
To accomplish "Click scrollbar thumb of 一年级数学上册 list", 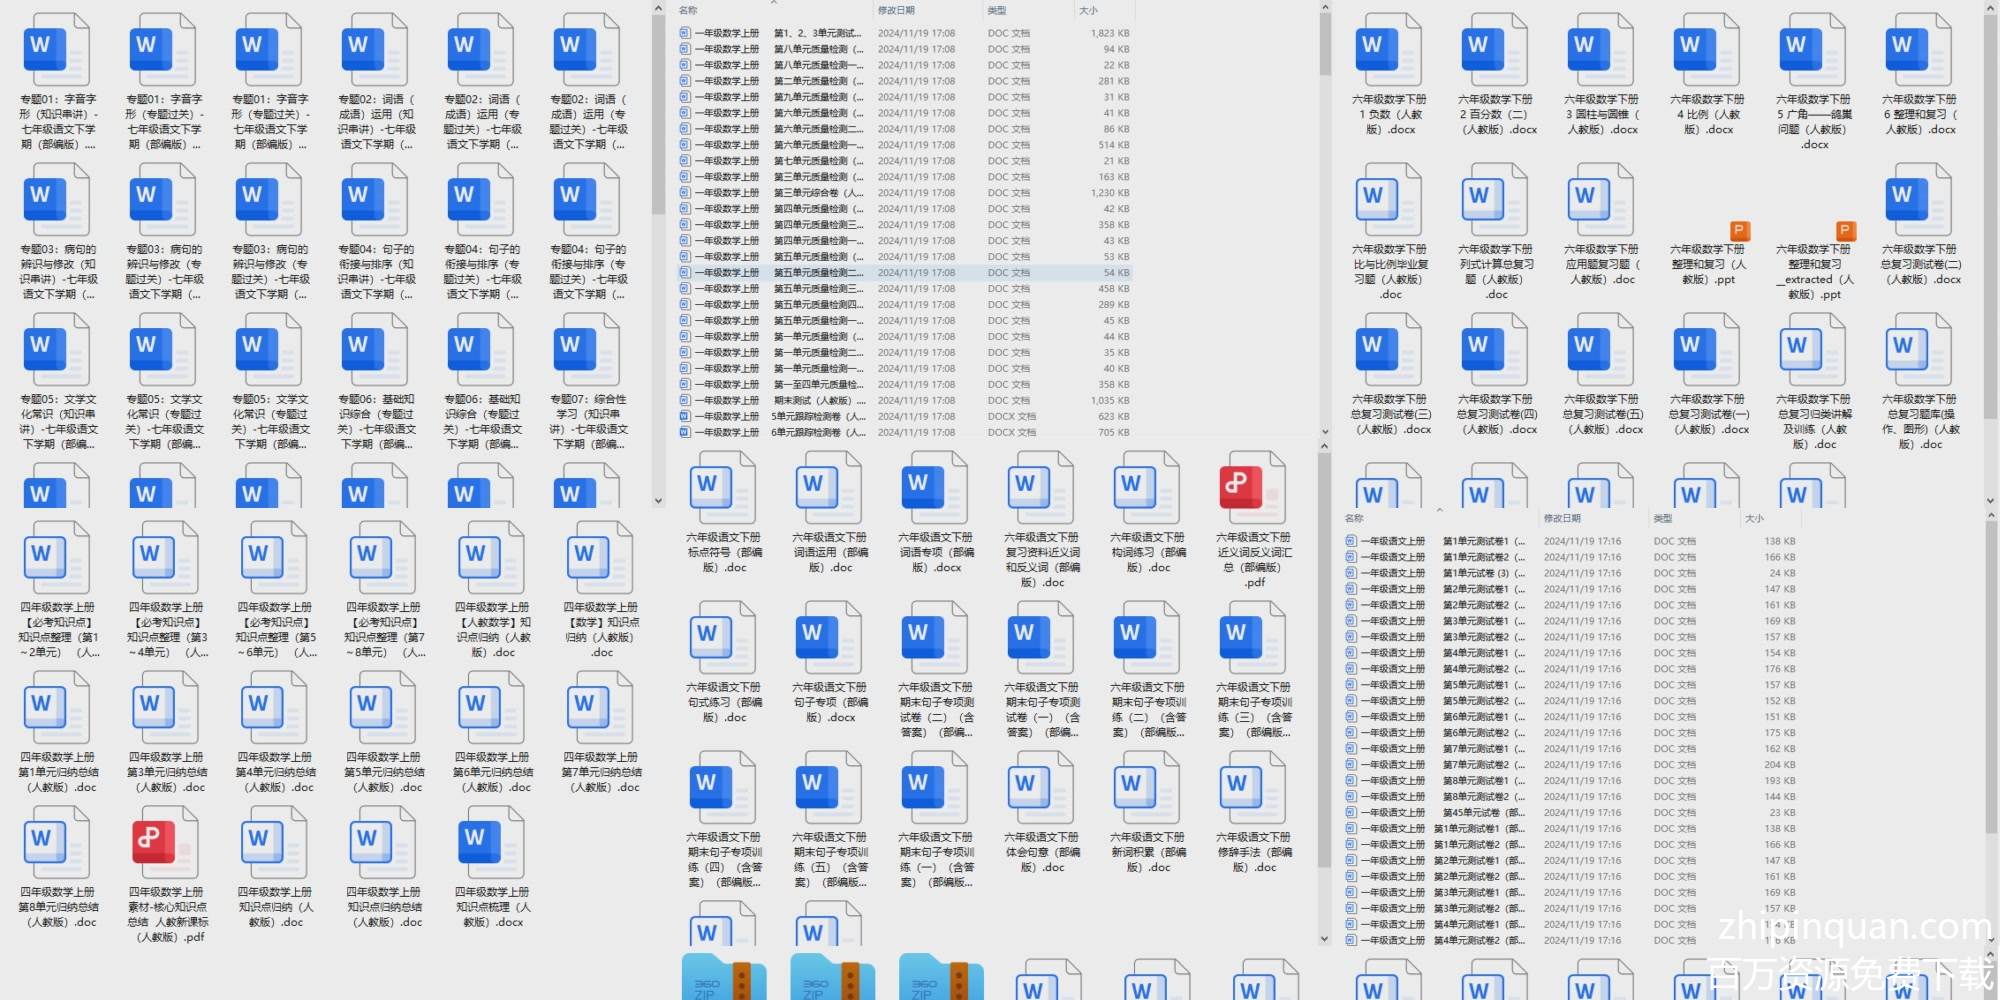I will (1324, 45).
